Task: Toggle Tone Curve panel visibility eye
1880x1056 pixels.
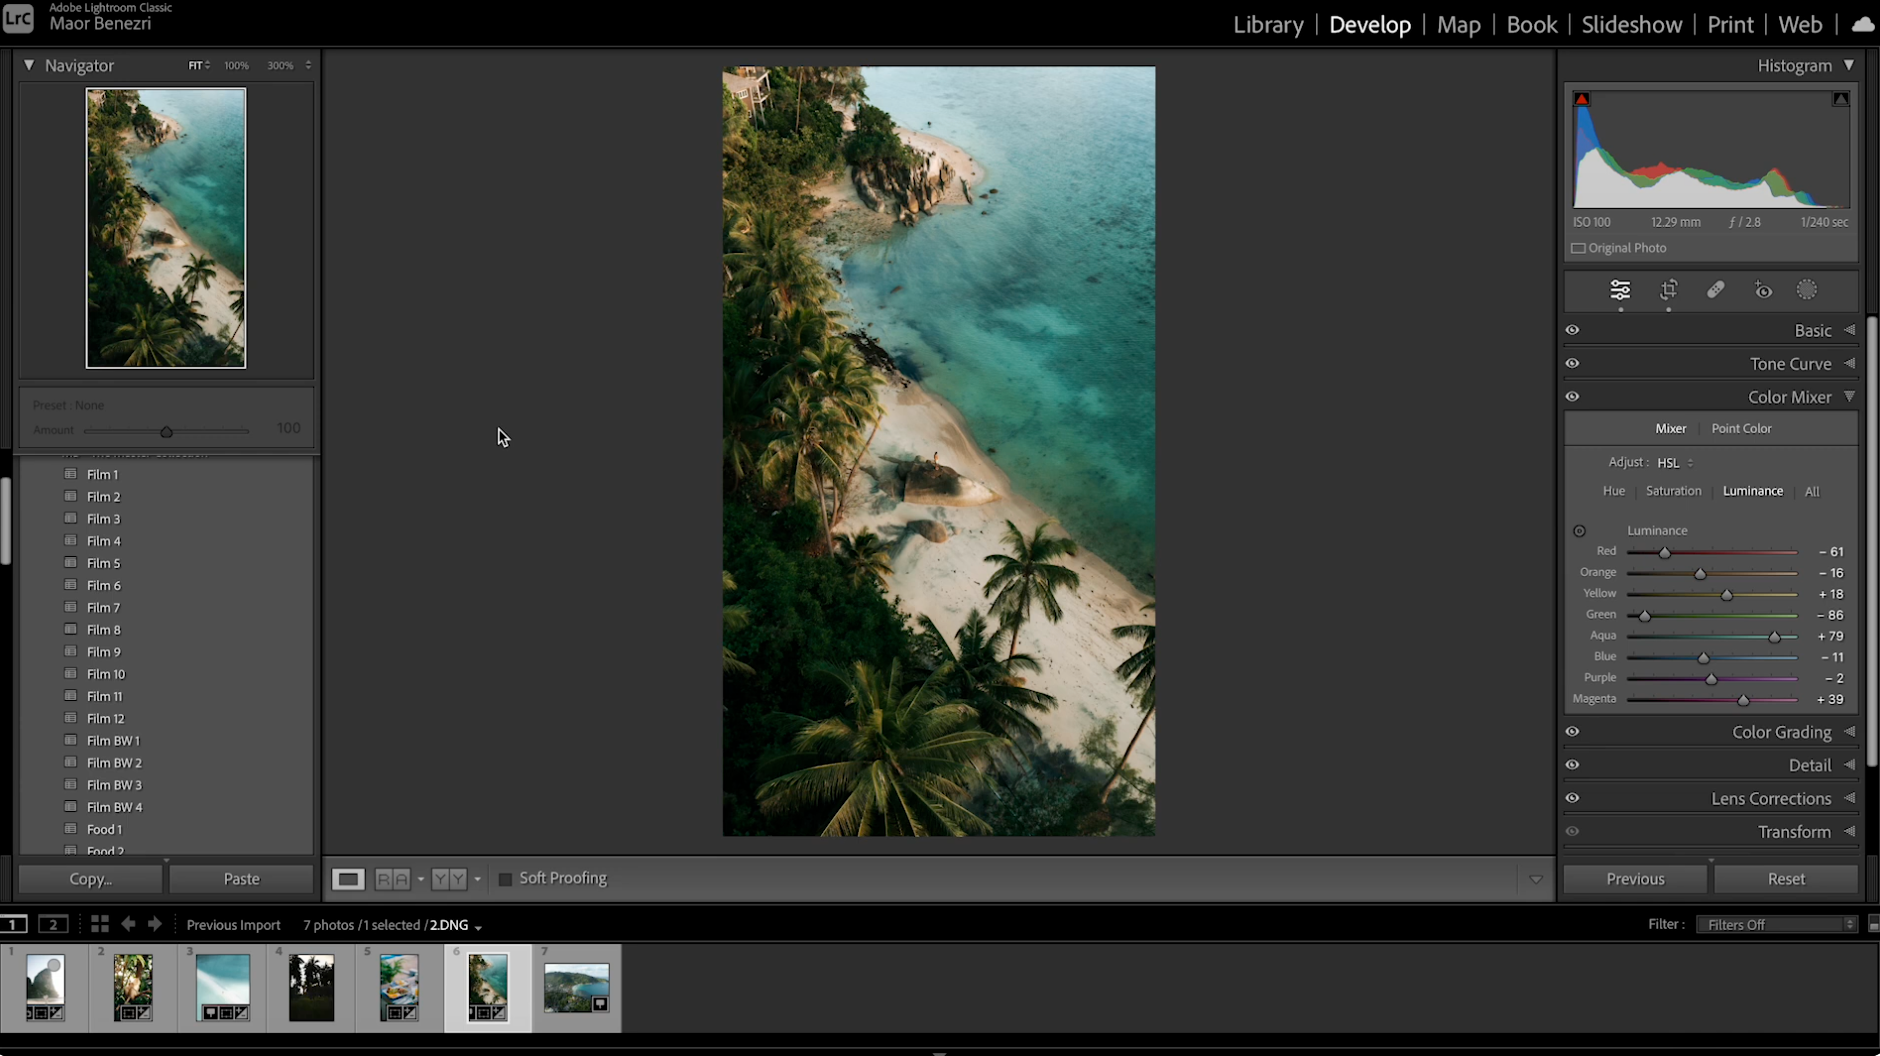Action: point(1572,363)
